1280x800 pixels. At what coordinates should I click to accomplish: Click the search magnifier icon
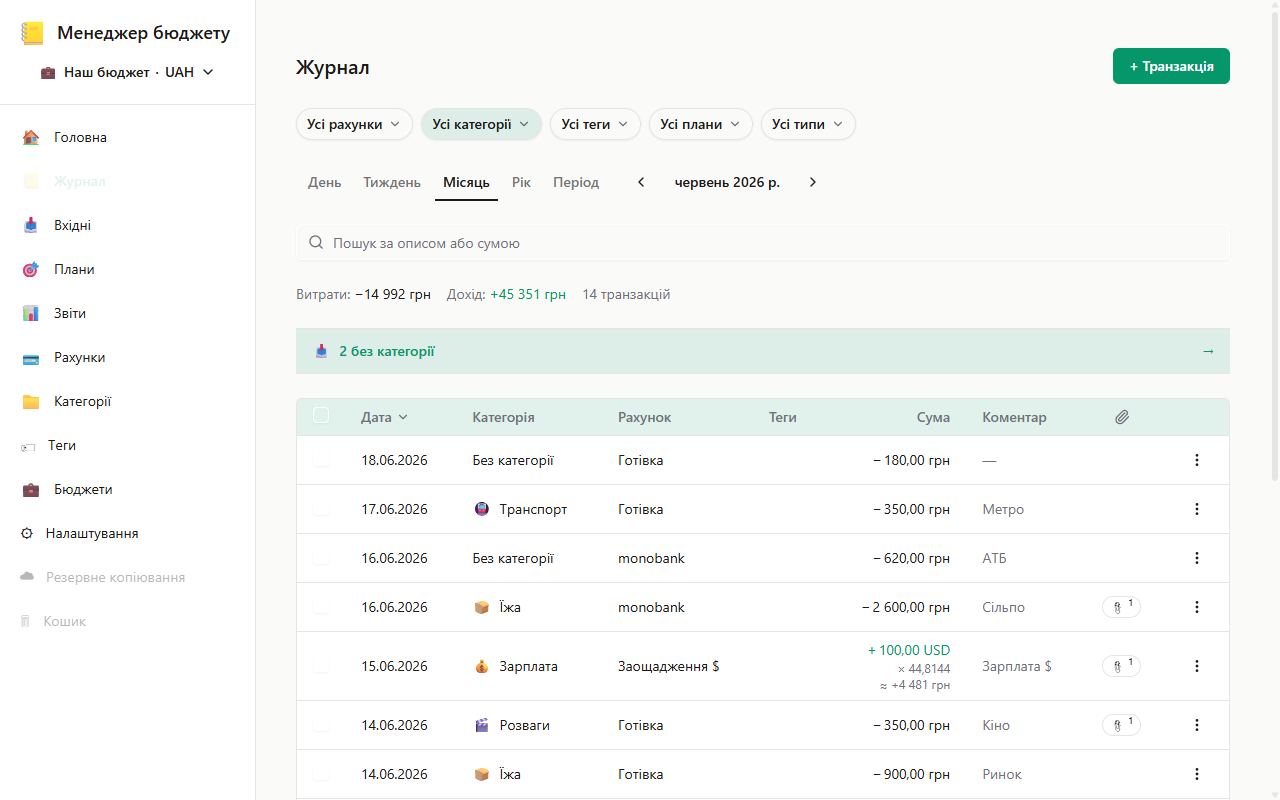click(x=316, y=243)
